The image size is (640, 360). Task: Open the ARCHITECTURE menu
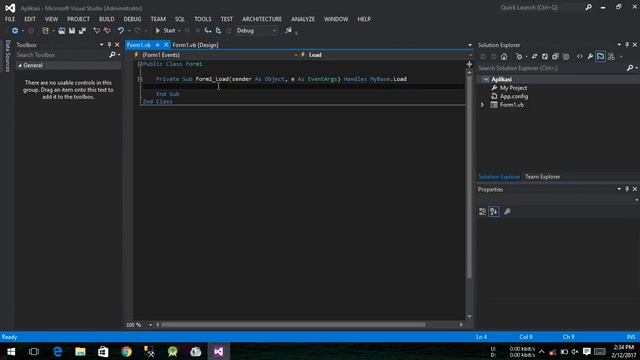point(262,19)
